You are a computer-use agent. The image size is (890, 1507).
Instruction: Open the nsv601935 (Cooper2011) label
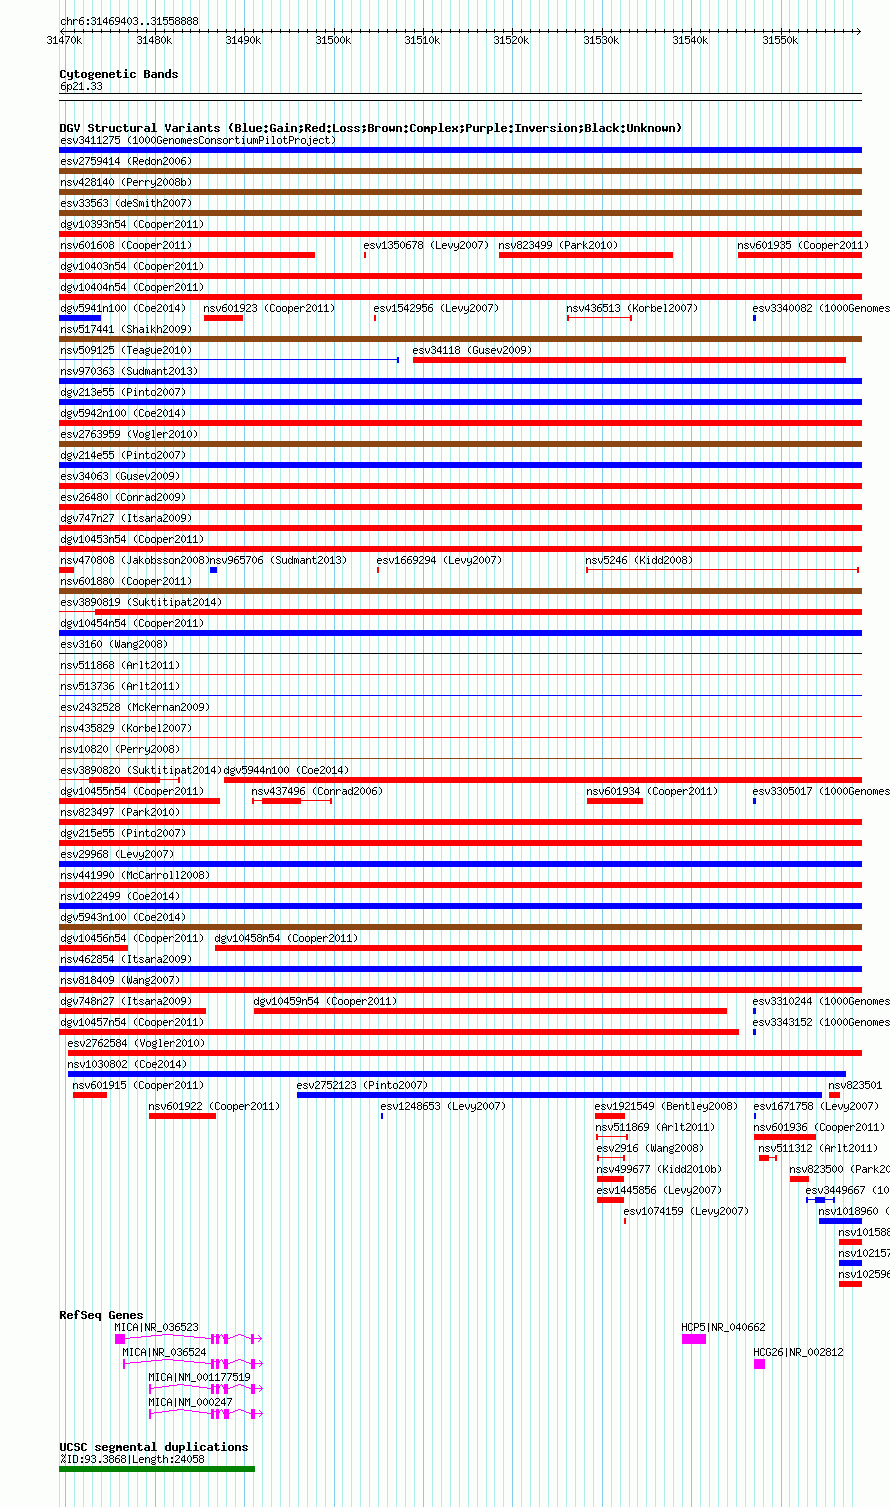pos(803,245)
